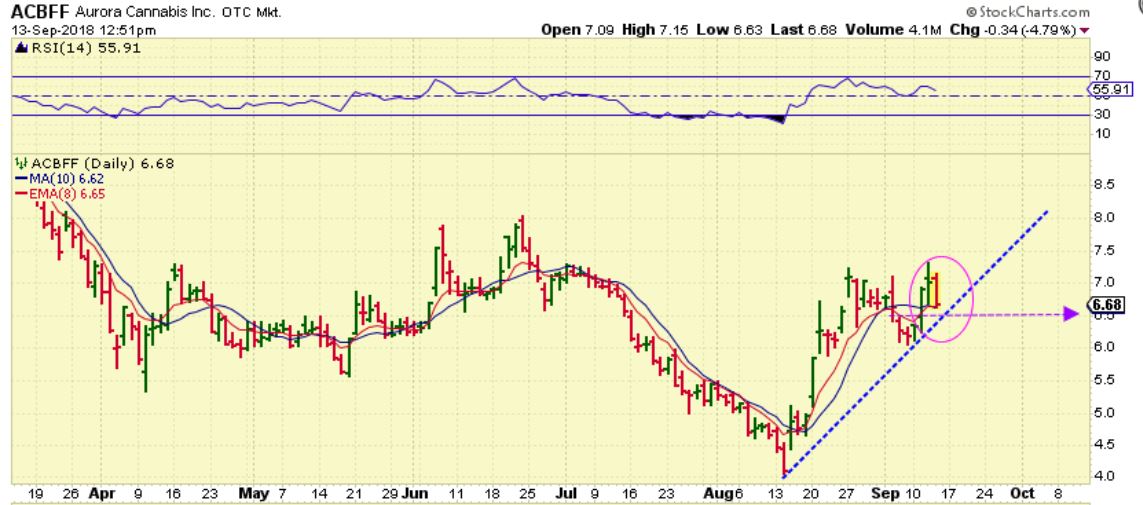Click the 7.5 price axis label
The image size is (1143, 505).
(1103, 250)
